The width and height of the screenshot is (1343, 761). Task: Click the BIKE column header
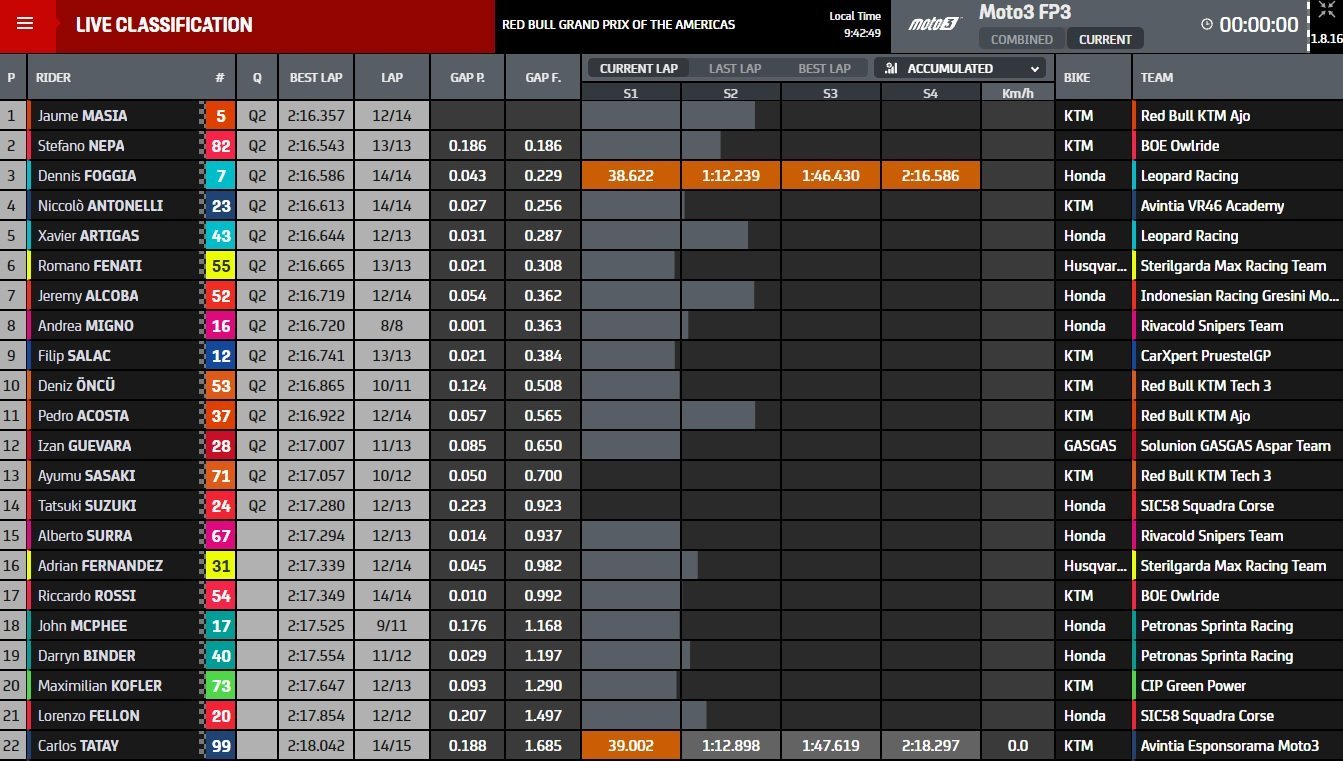(x=1077, y=77)
